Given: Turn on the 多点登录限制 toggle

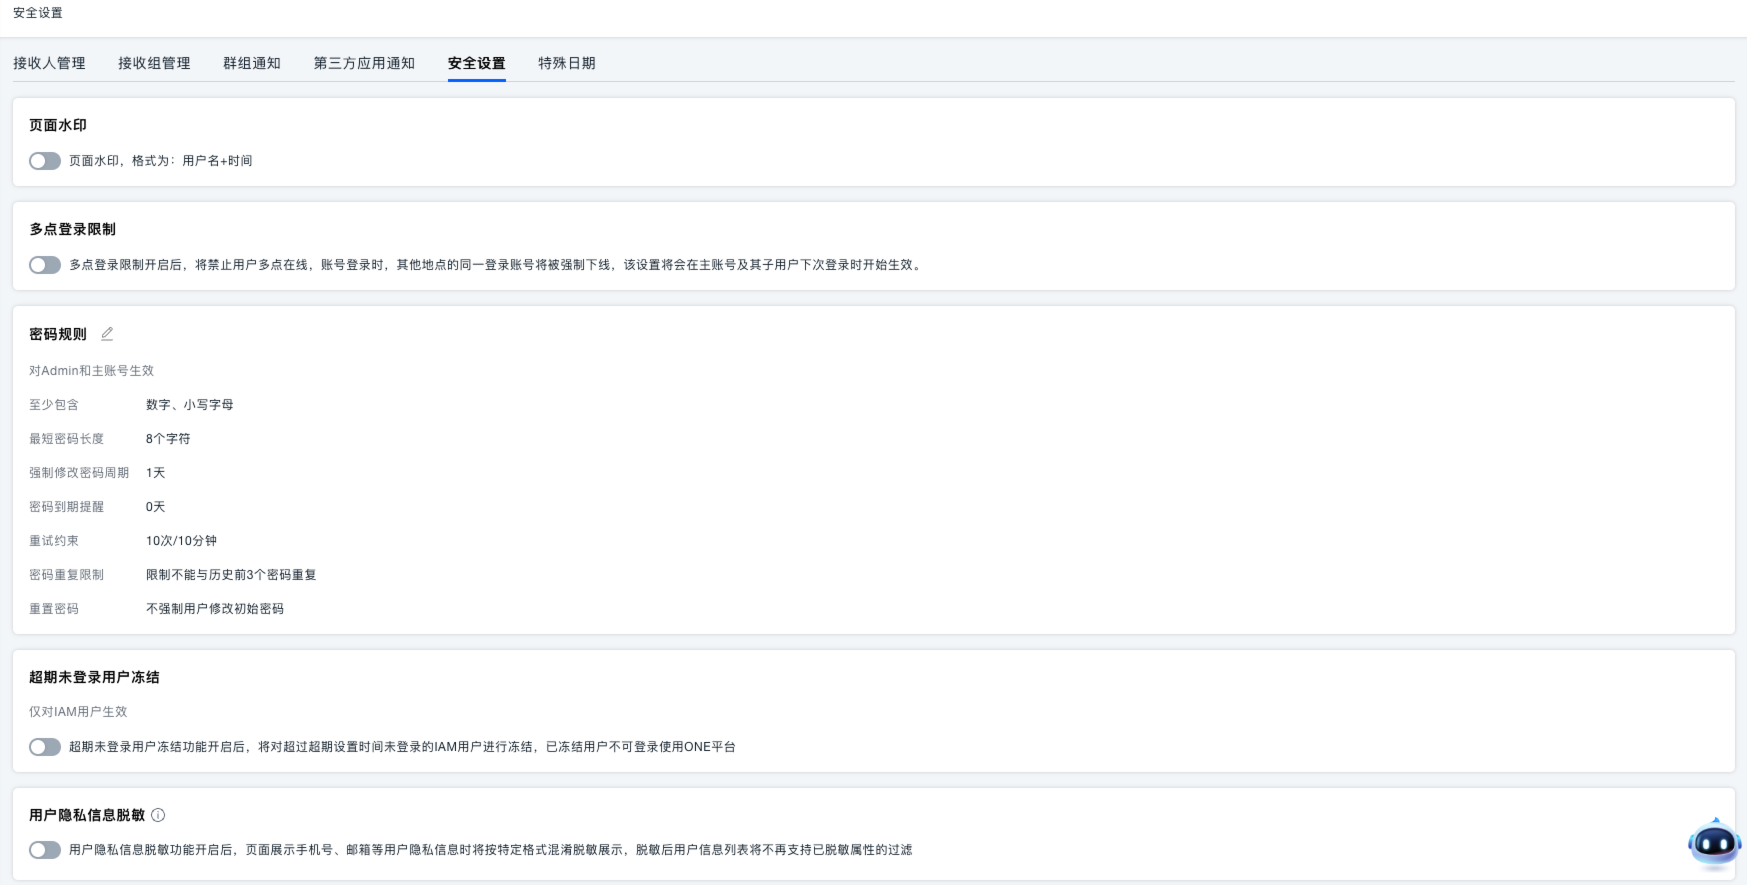Looking at the screenshot, I should tap(45, 265).
